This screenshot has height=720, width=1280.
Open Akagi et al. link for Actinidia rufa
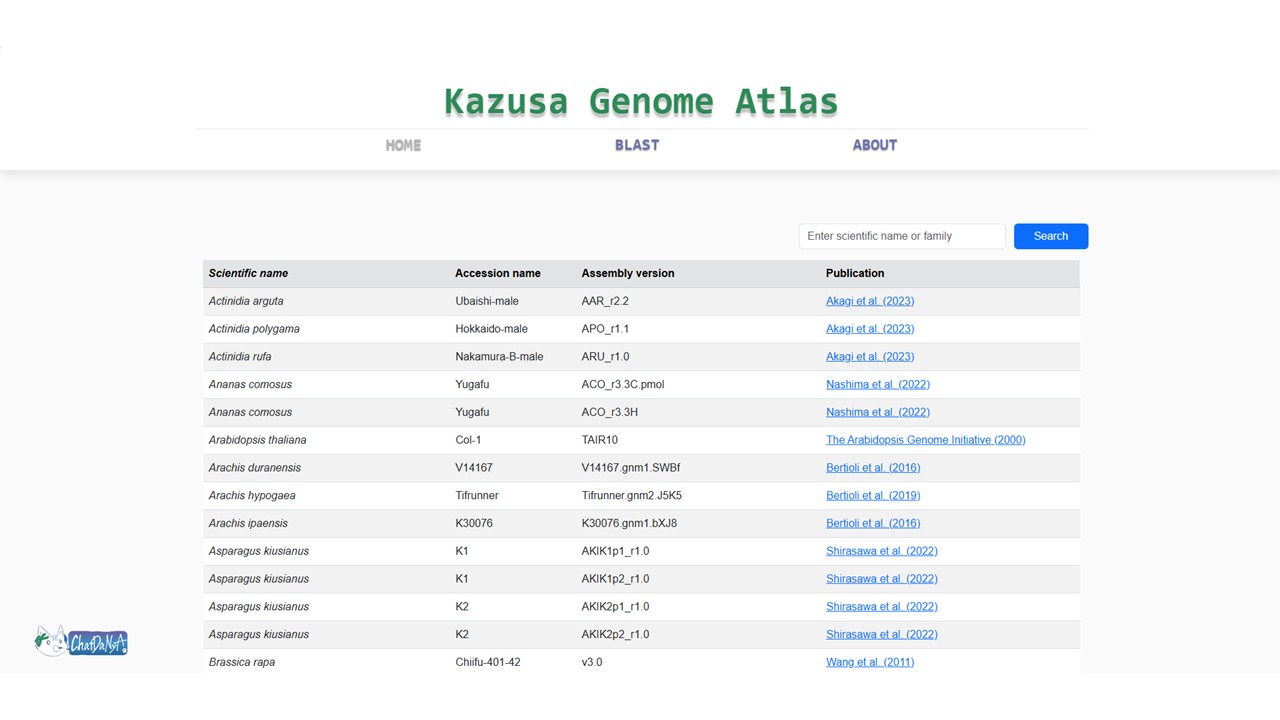click(869, 357)
